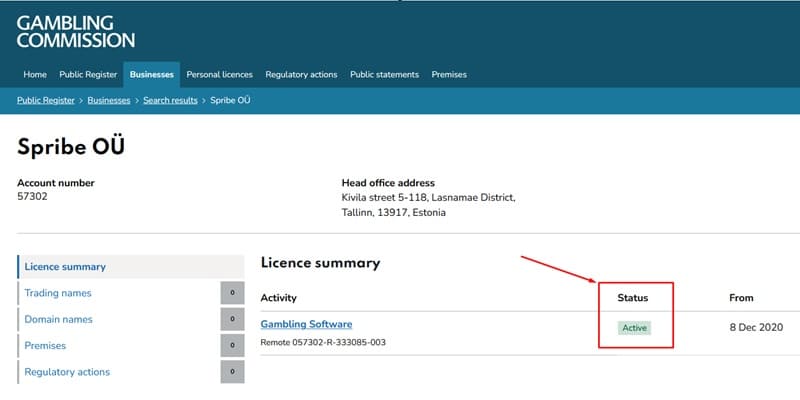Select the Tallinn, 13917, Estonia address line
The height and width of the screenshot is (400, 800).
click(393, 213)
